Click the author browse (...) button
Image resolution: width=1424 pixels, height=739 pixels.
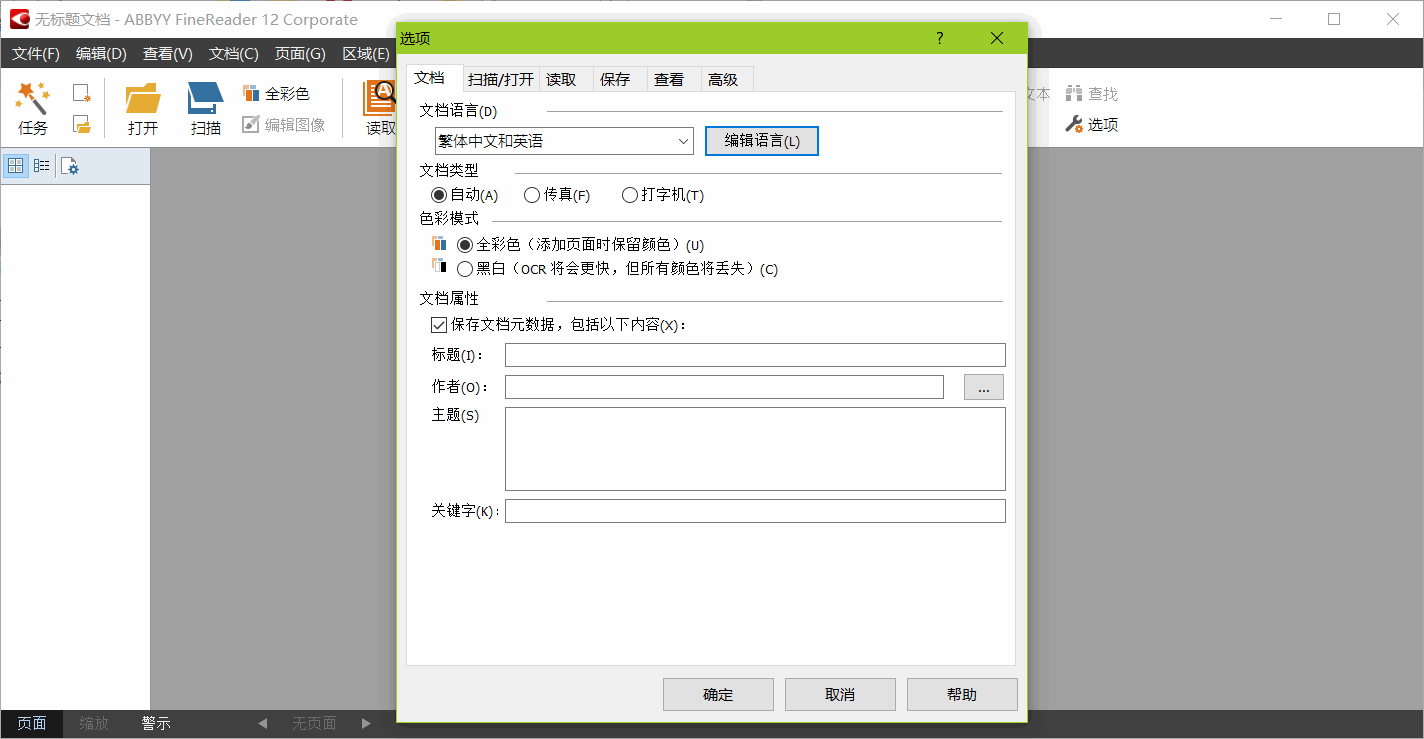pos(983,387)
